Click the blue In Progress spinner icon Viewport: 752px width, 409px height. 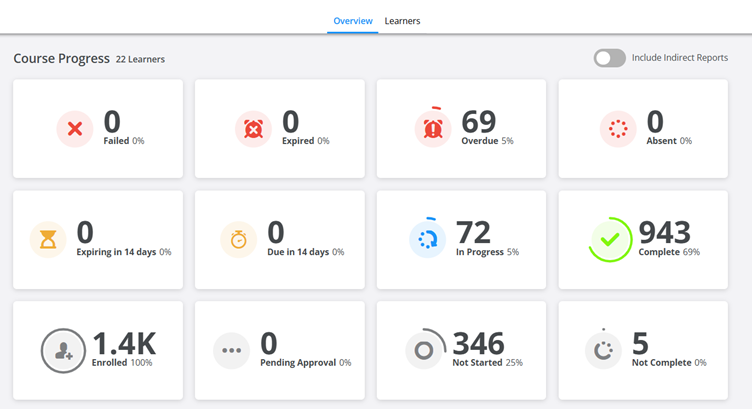tap(427, 240)
